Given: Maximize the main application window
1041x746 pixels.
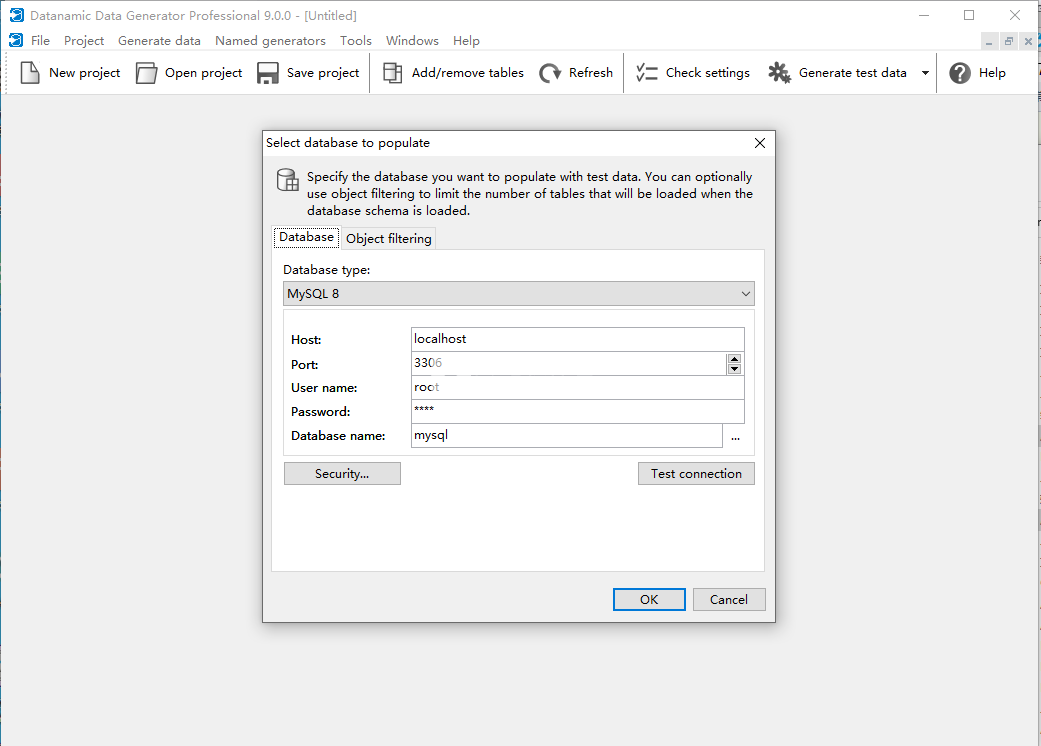Looking at the screenshot, I should (969, 15).
